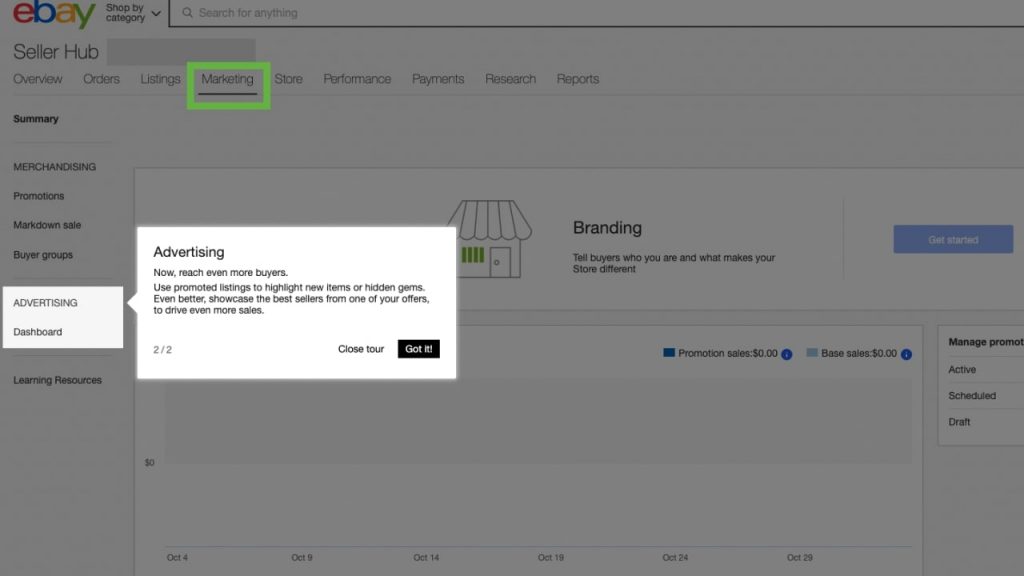Select Promotions under Merchandising
The height and width of the screenshot is (576, 1024).
[x=41, y=196]
